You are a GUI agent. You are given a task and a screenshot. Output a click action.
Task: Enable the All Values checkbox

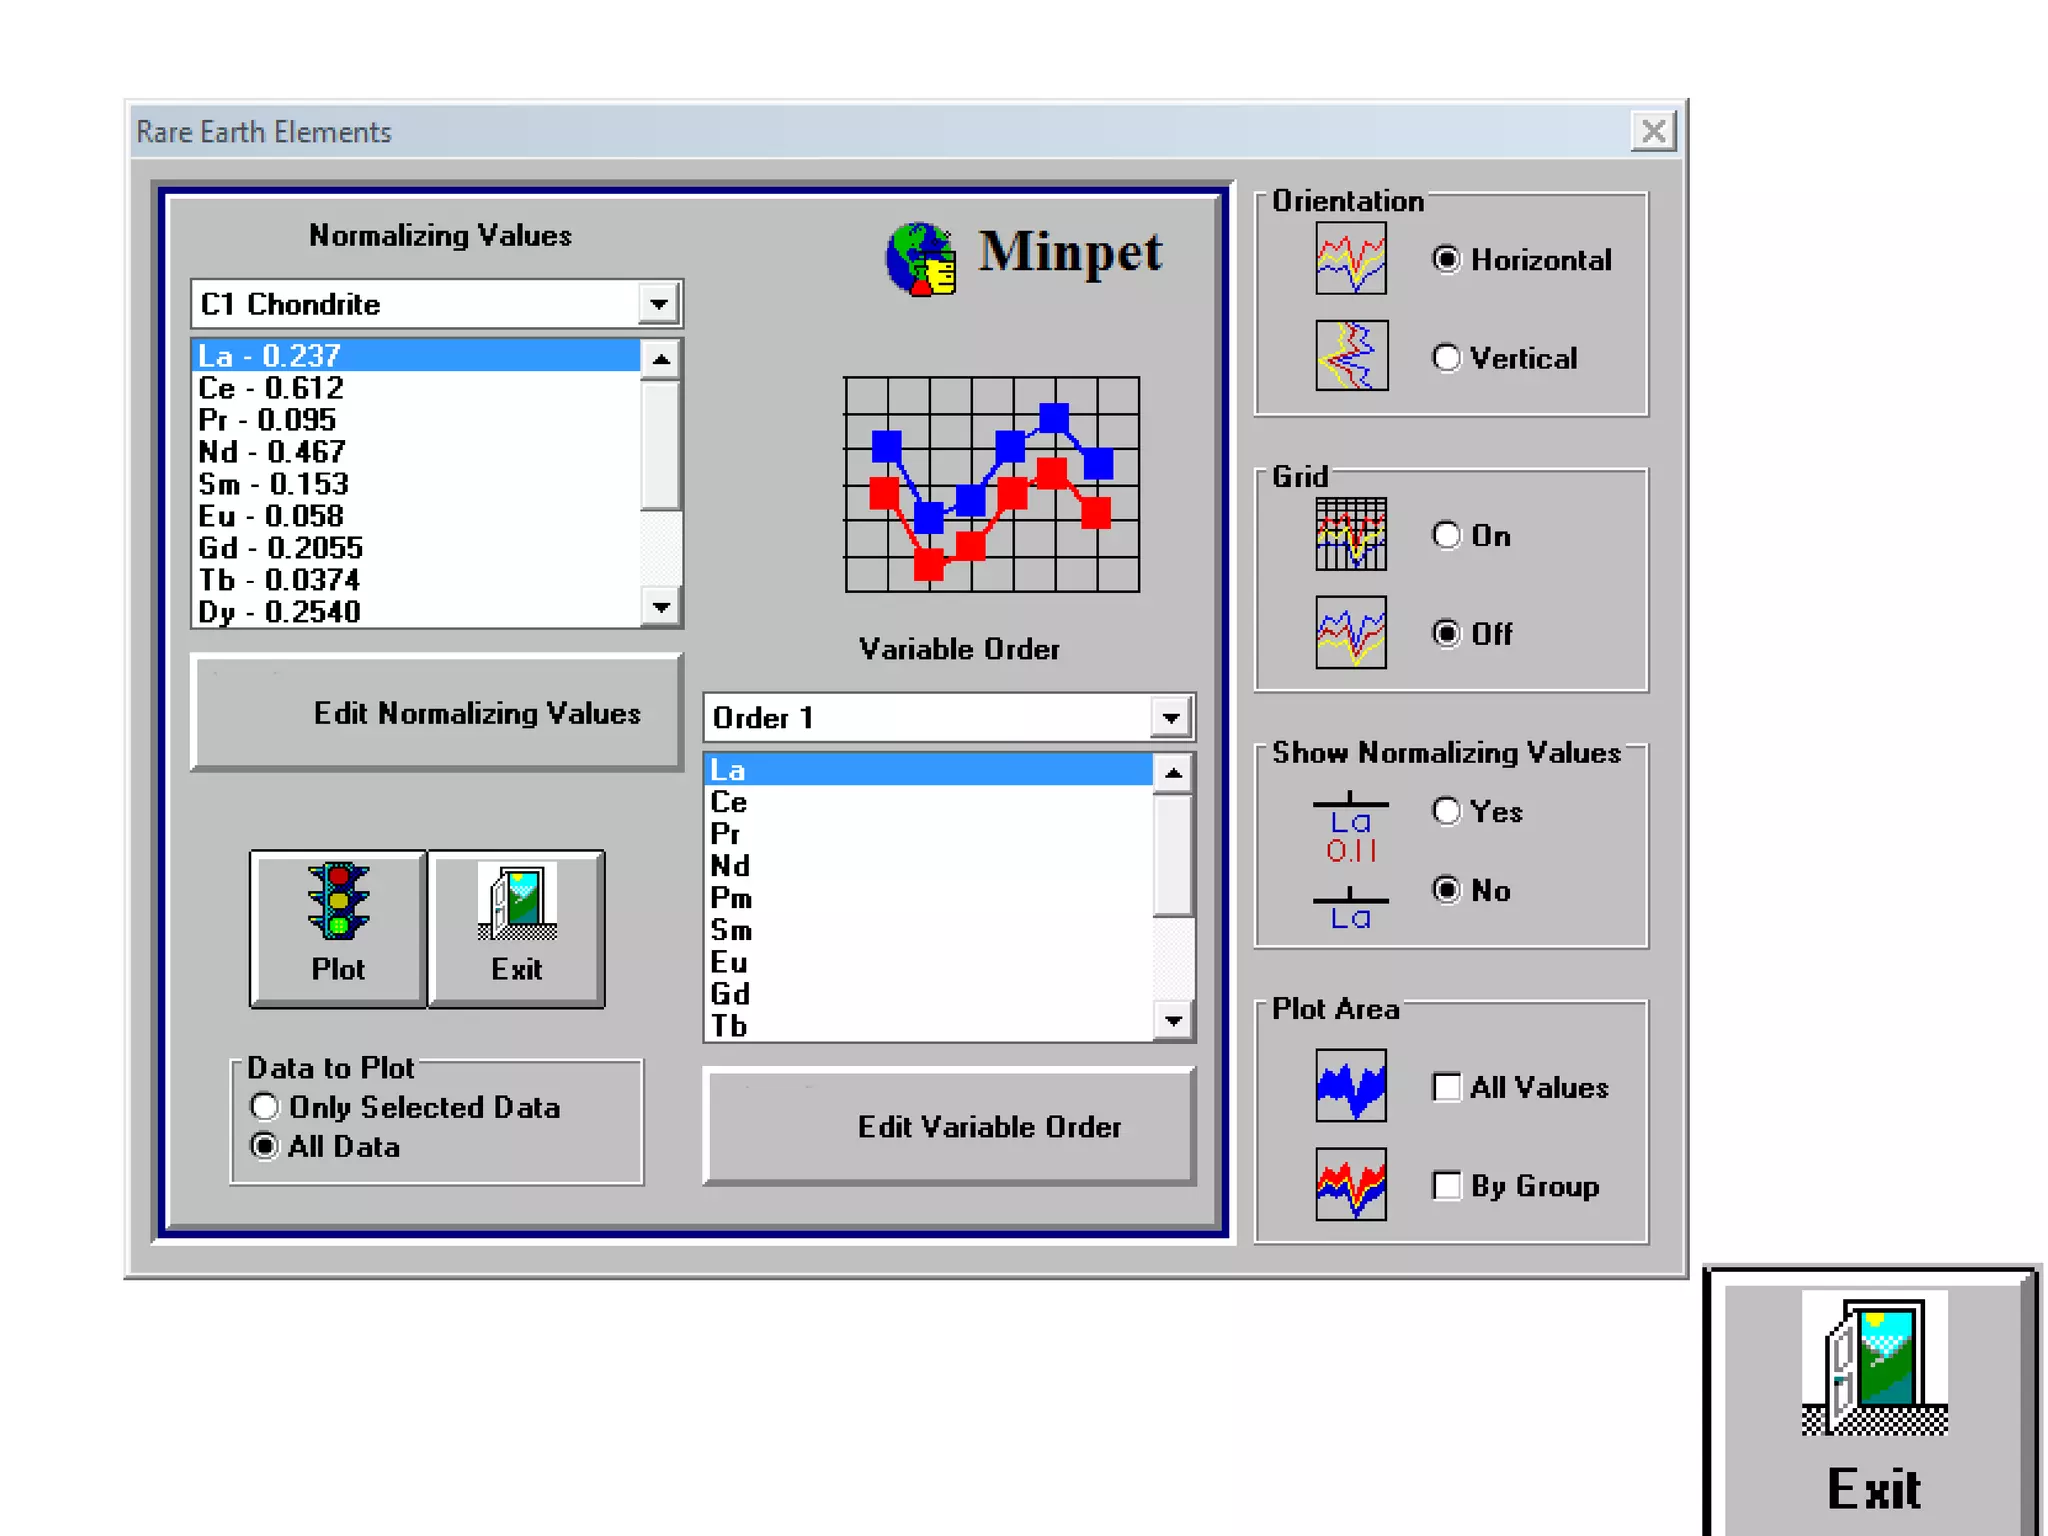(1446, 1087)
